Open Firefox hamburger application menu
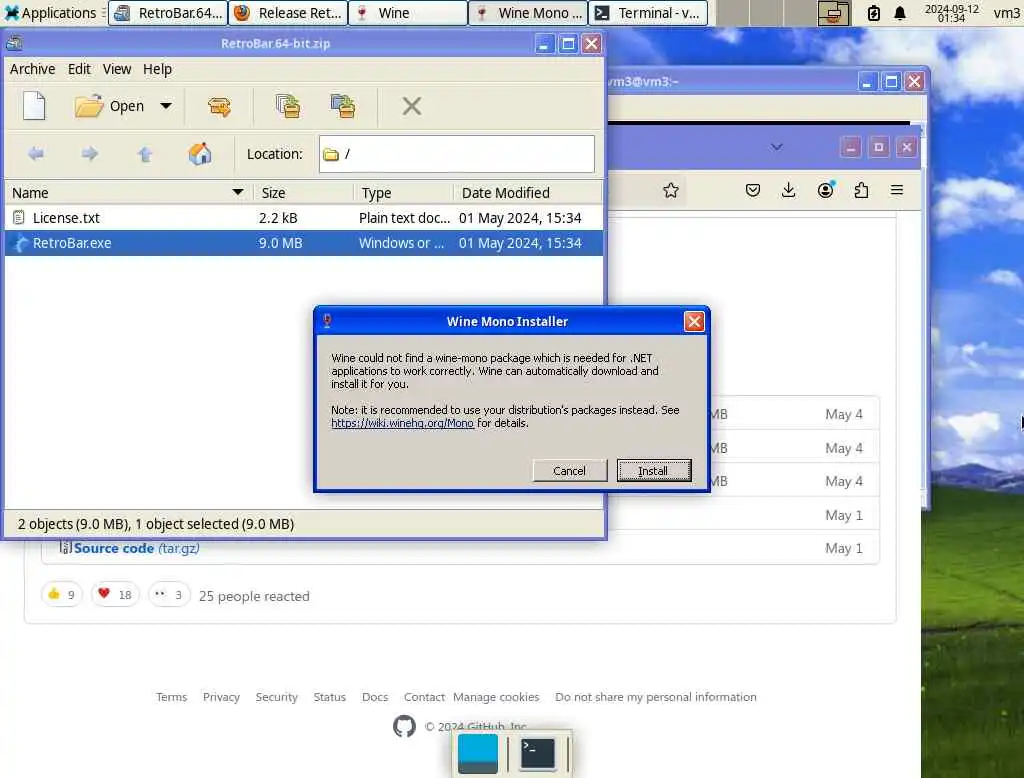 tap(897, 190)
